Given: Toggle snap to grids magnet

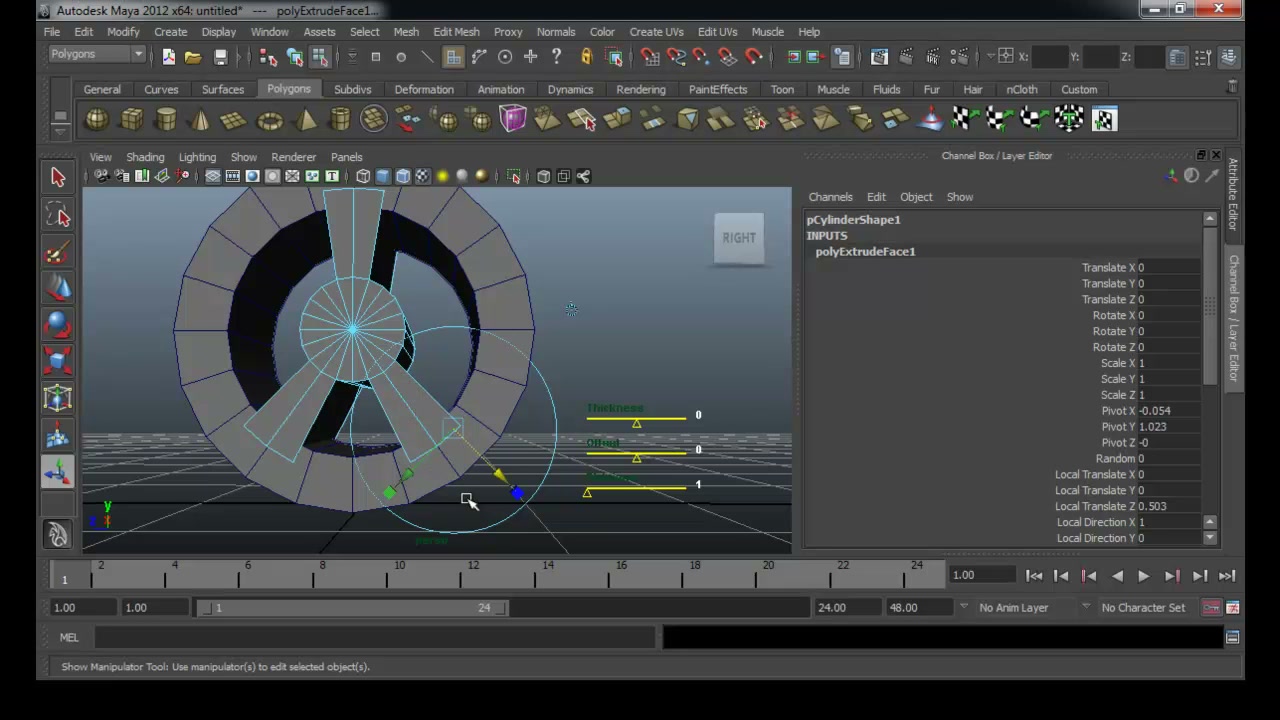Looking at the screenshot, I should pos(650,57).
